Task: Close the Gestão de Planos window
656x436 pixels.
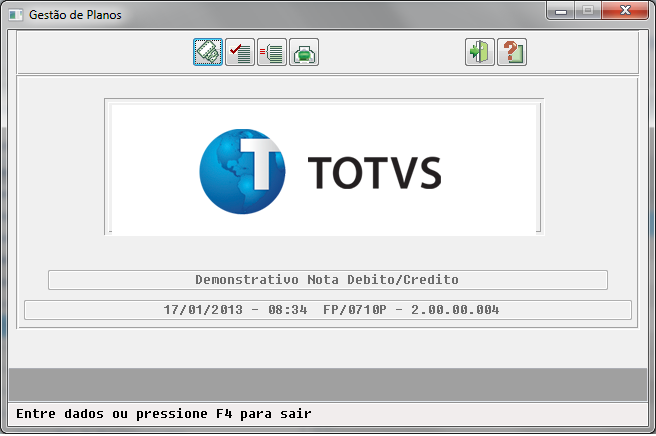Action: pyautogui.click(x=625, y=11)
